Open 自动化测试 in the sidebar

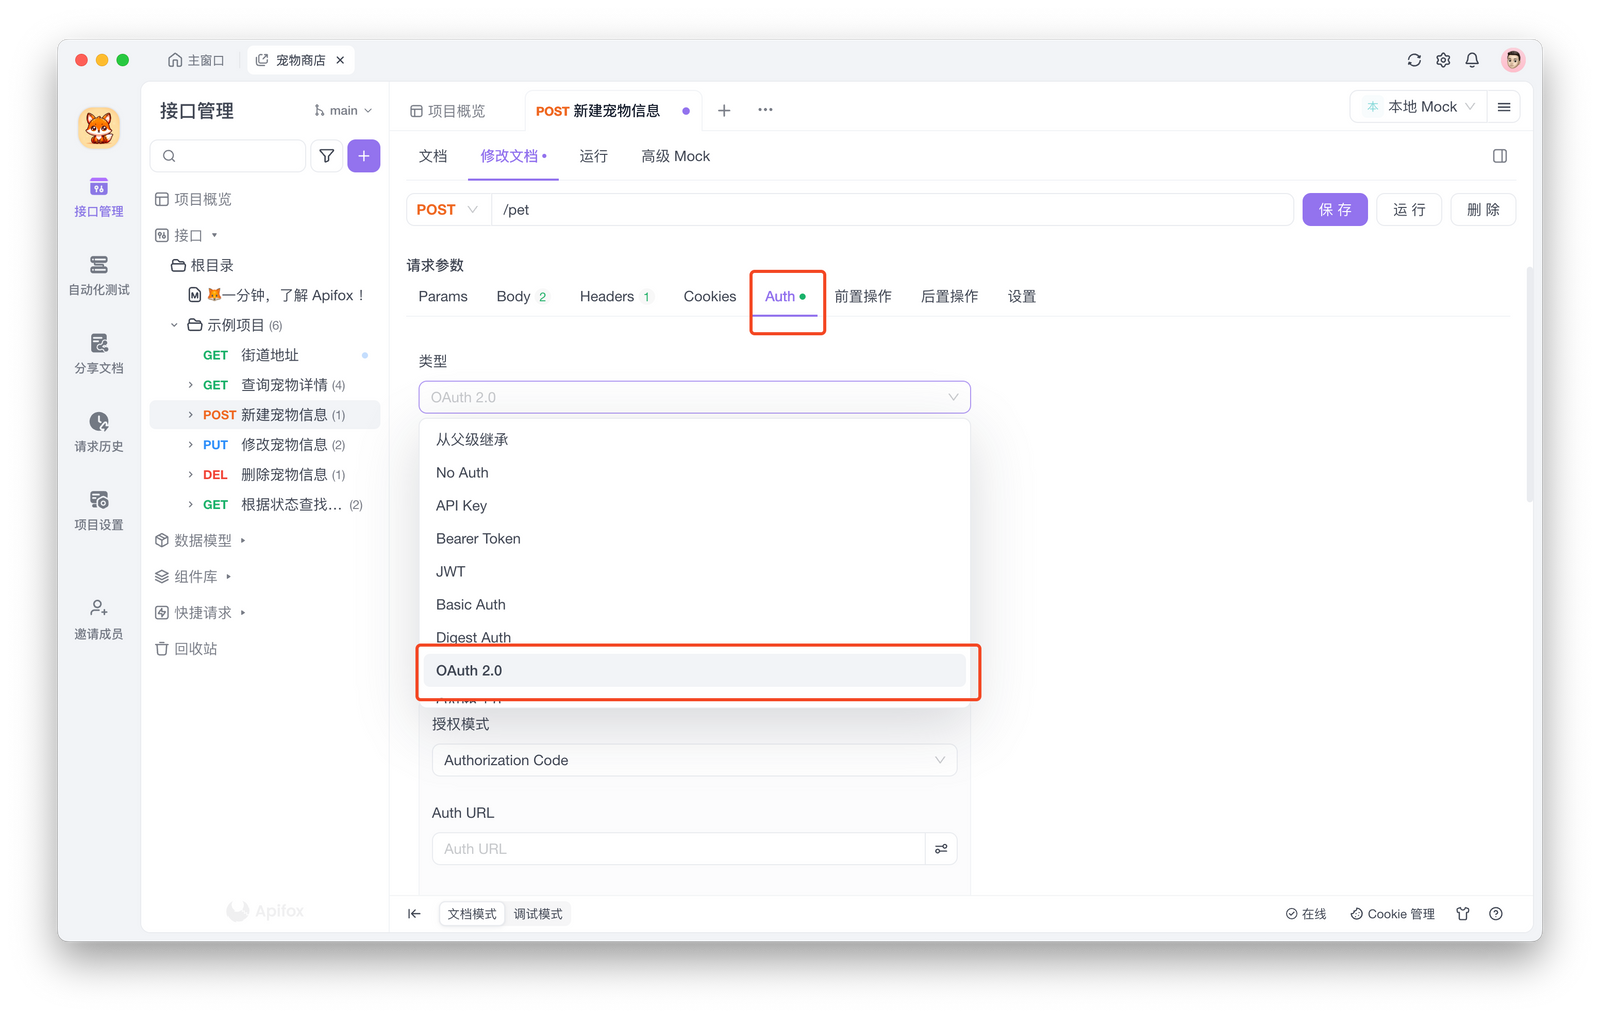[98, 275]
